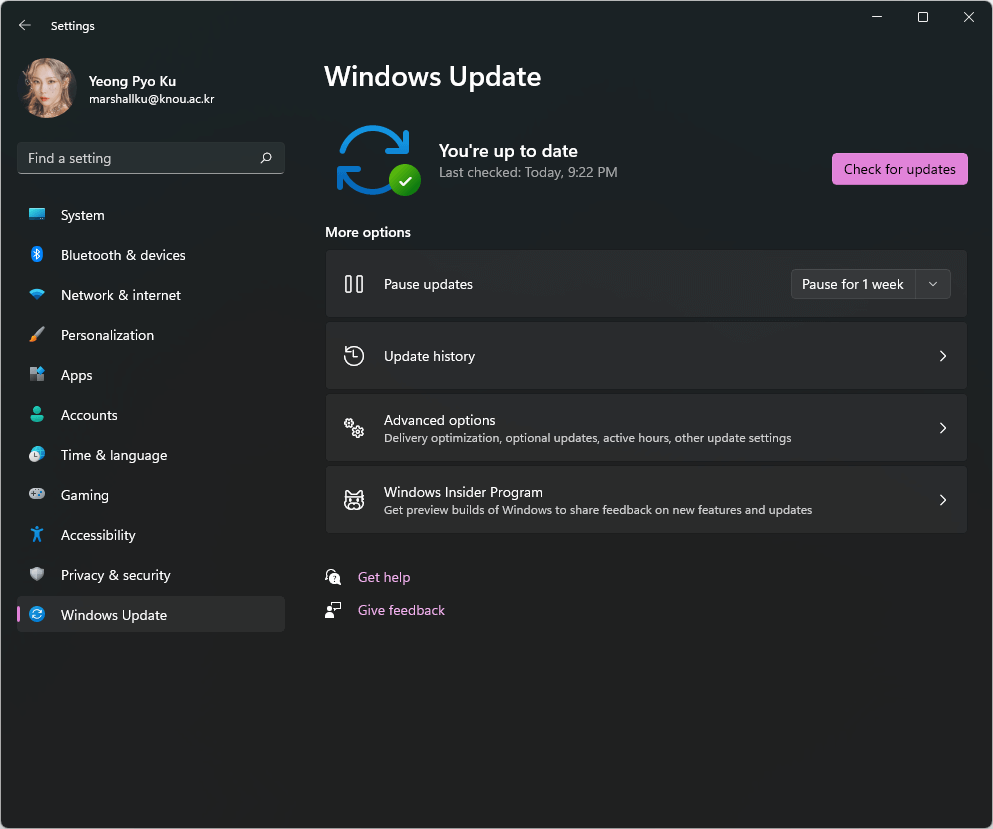Open the Get help link
The width and height of the screenshot is (993, 829).
coord(384,577)
